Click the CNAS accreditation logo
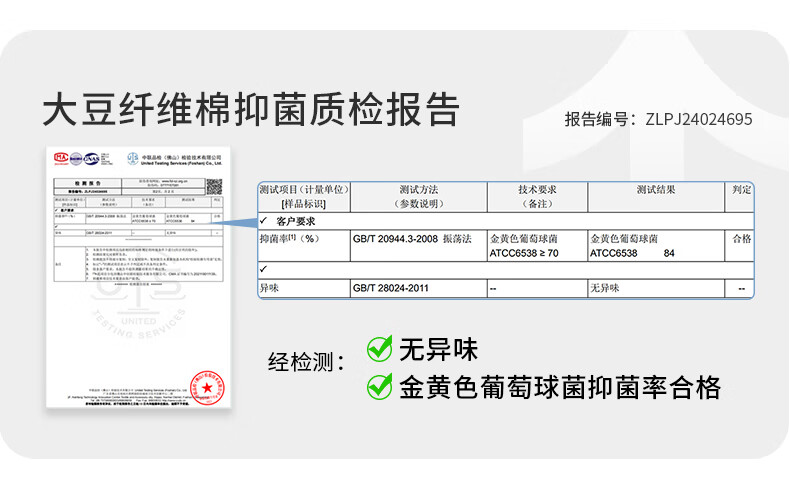The height and width of the screenshot is (480, 790). [x=92, y=158]
